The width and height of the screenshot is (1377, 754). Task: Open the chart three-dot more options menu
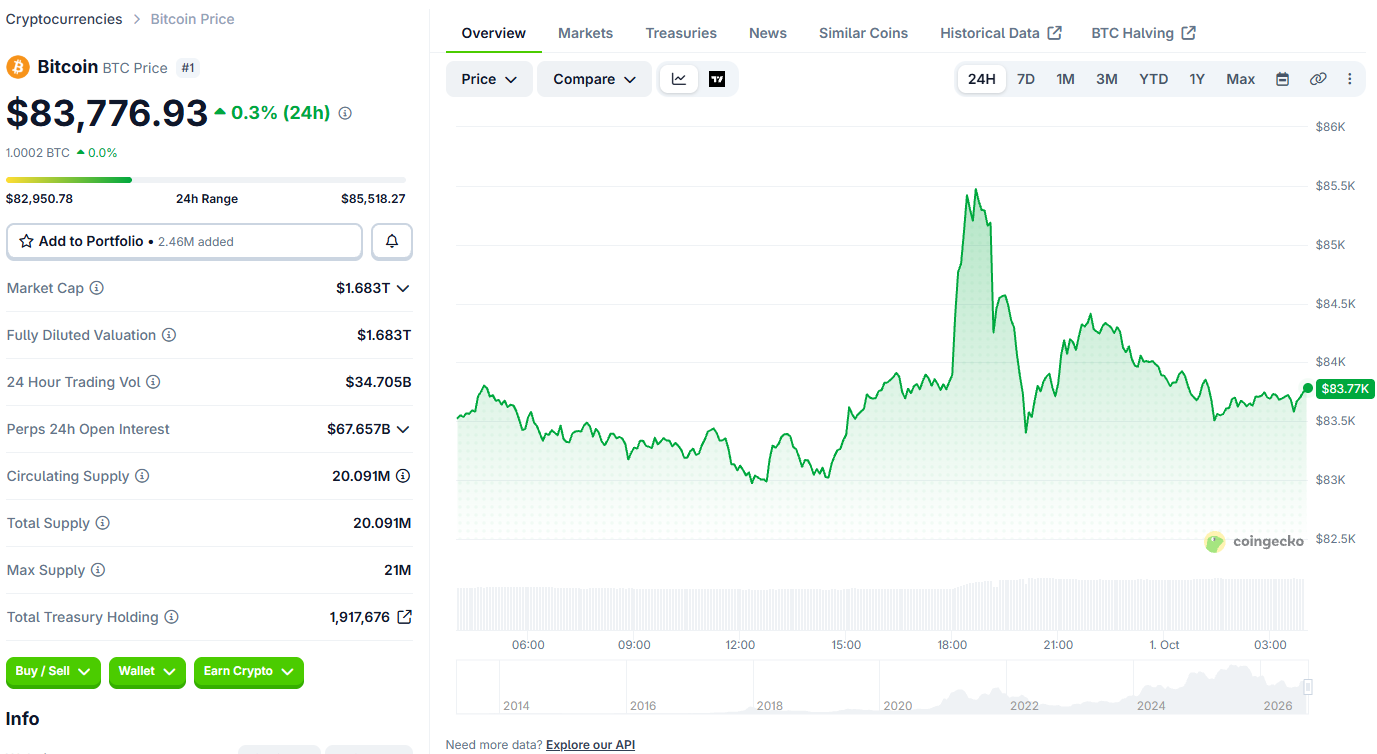(1350, 79)
